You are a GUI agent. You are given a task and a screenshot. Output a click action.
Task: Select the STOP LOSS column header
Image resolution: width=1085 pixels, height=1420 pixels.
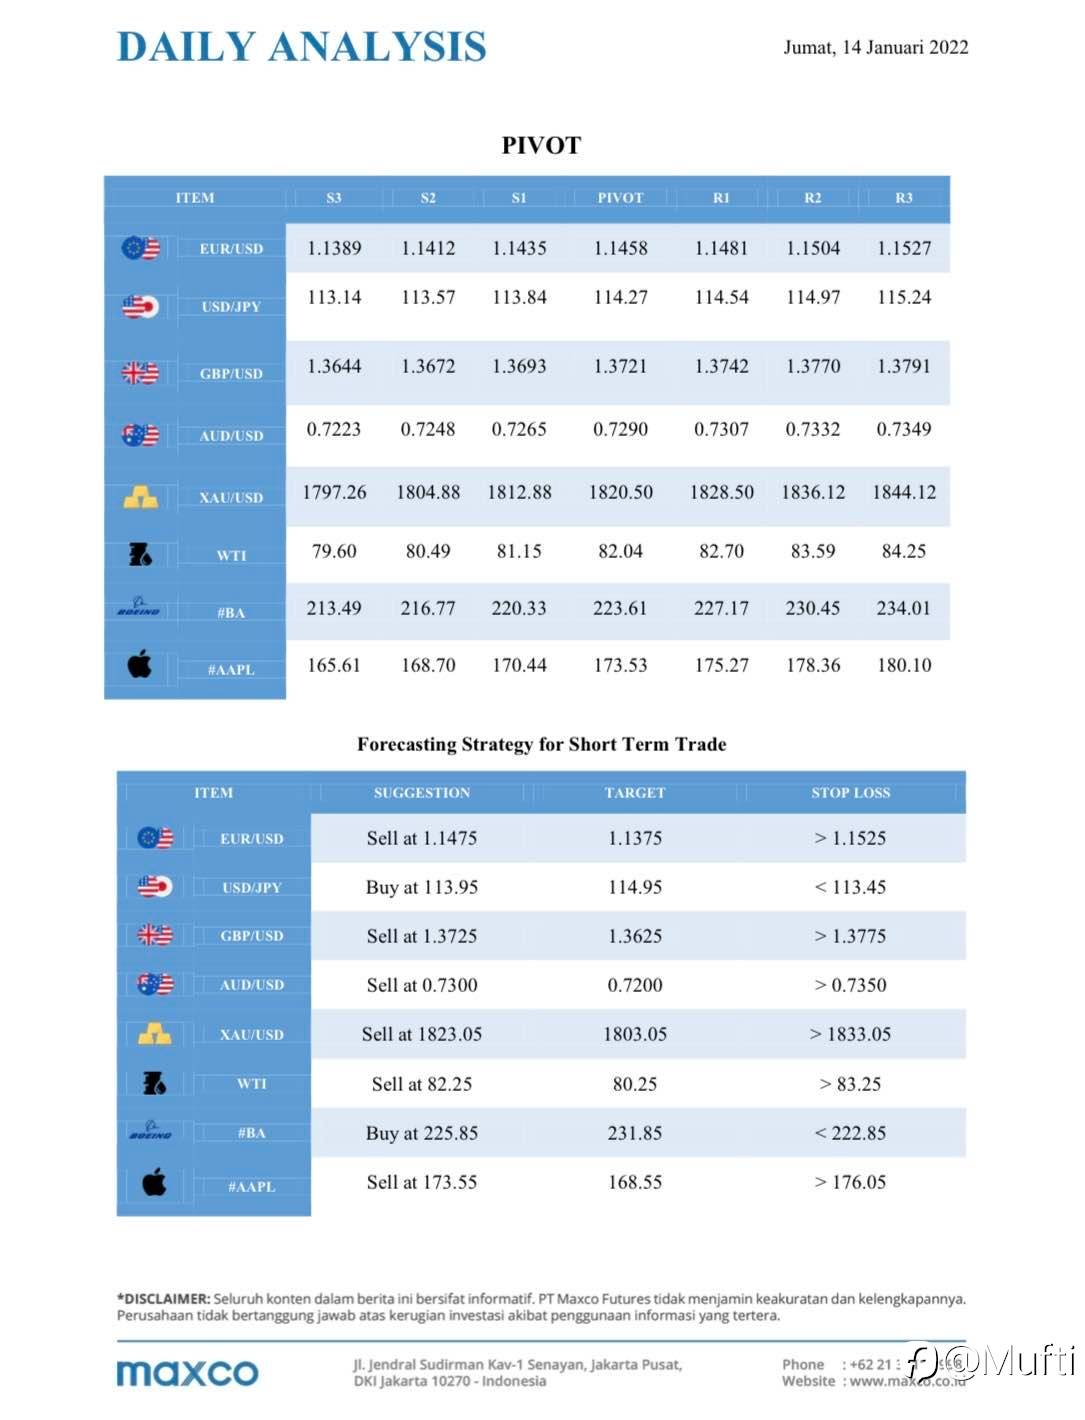pyautogui.click(x=850, y=793)
